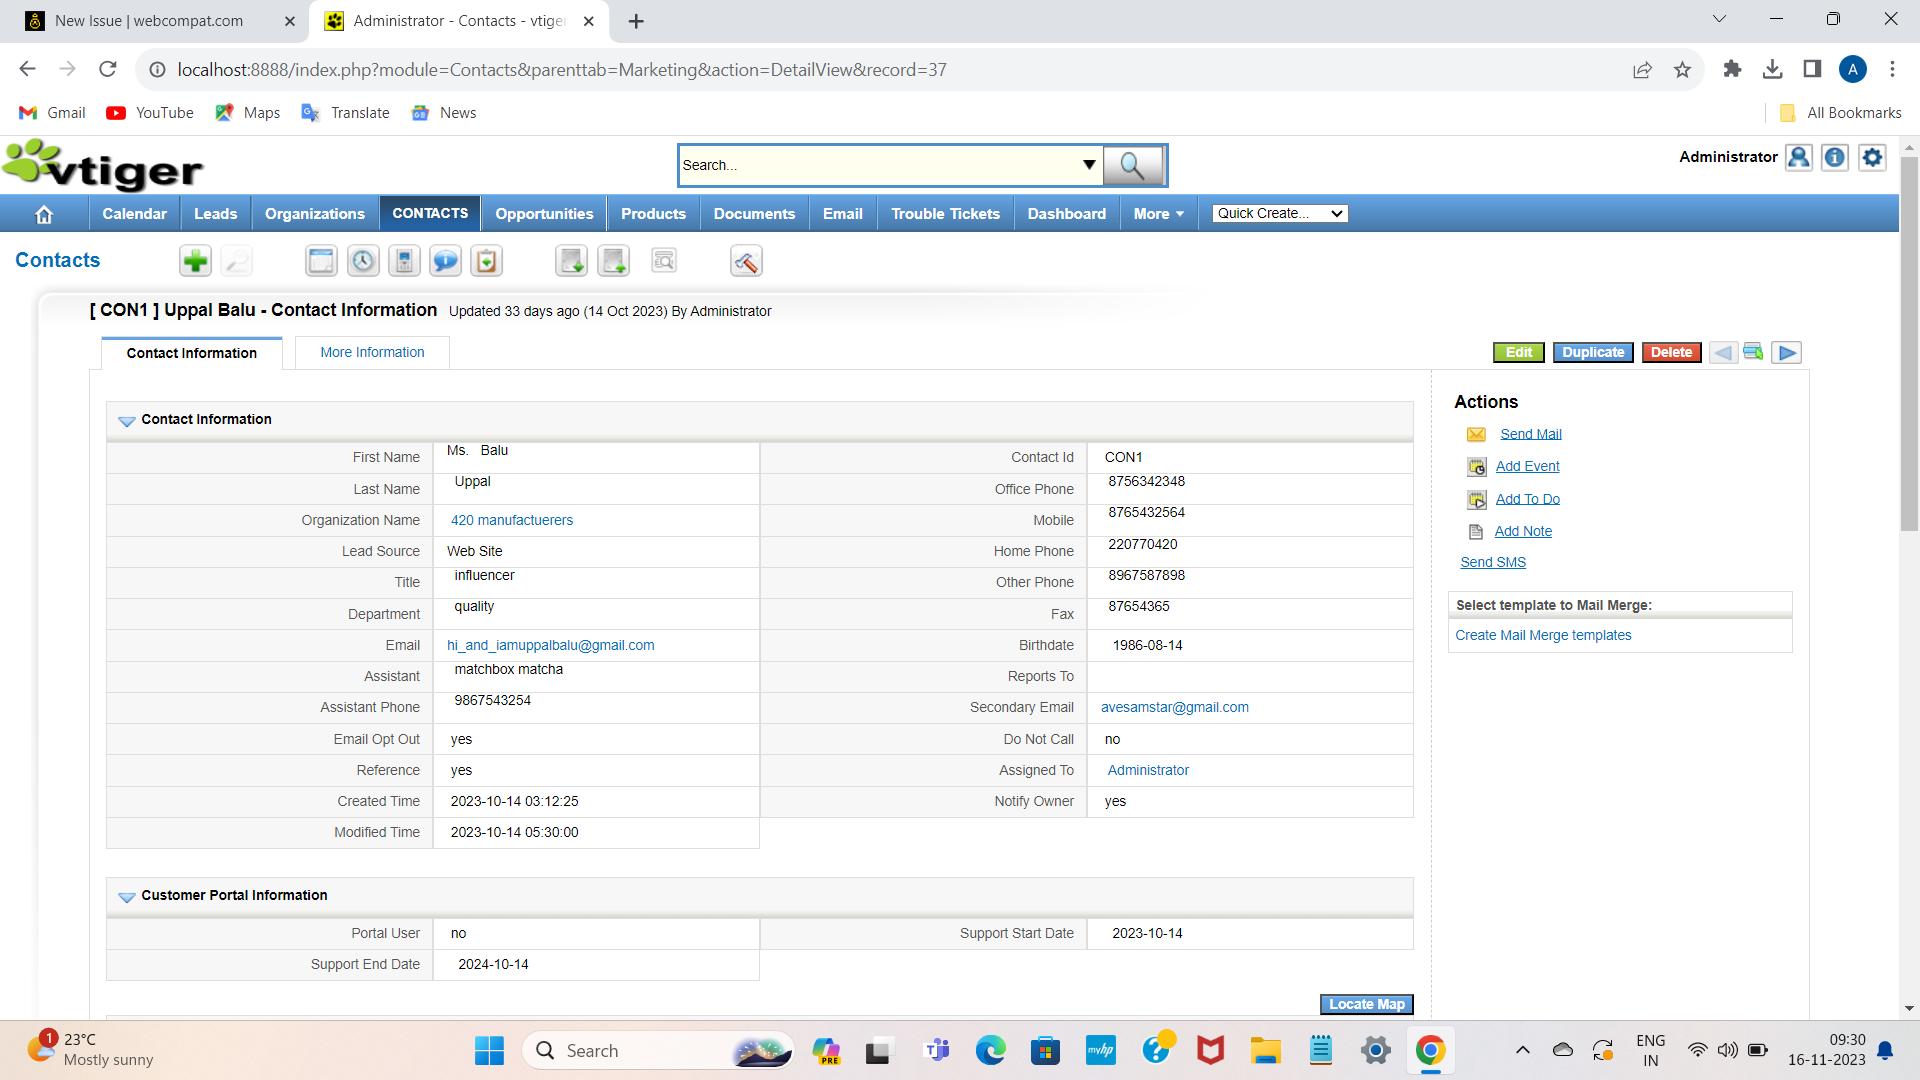
Task: Open the blue chat bubble toolbar icon
Action: click(x=445, y=261)
